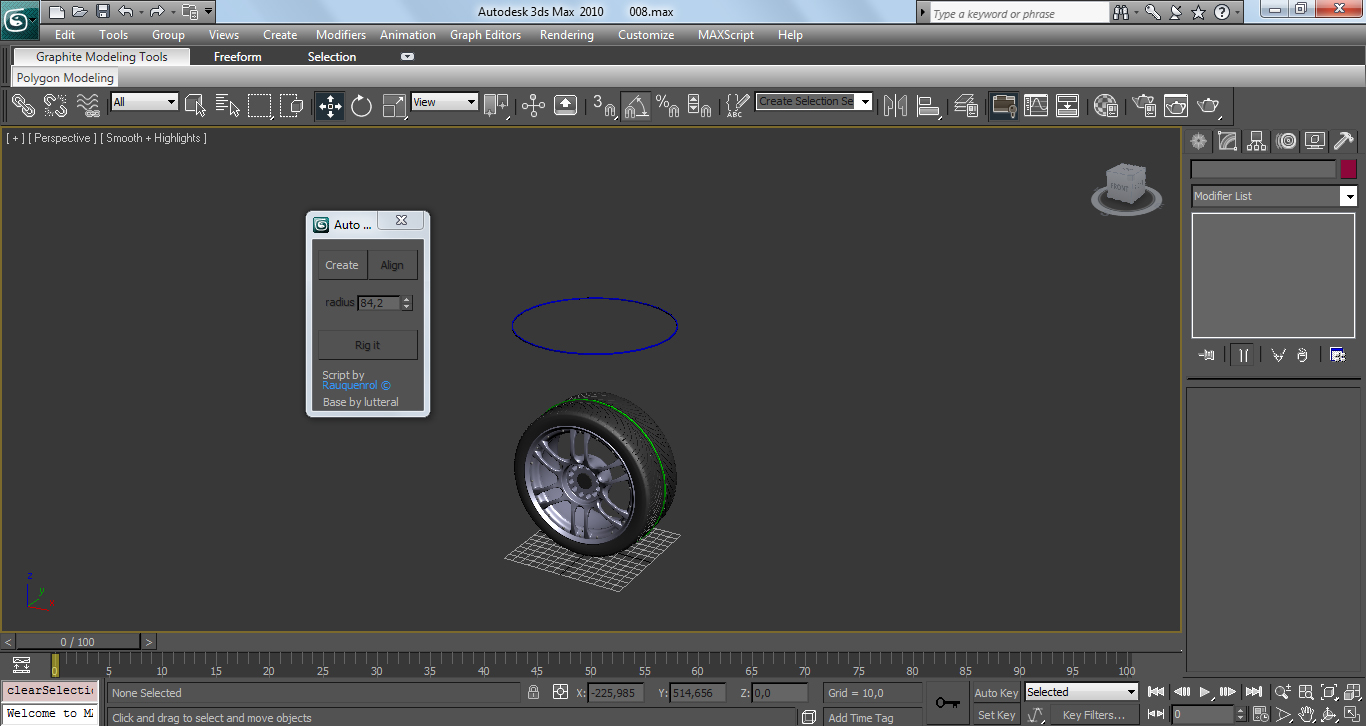The image size is (1366, 726).
Task: Open the Render Setup dialog
Action: [x=1141, y=105]
